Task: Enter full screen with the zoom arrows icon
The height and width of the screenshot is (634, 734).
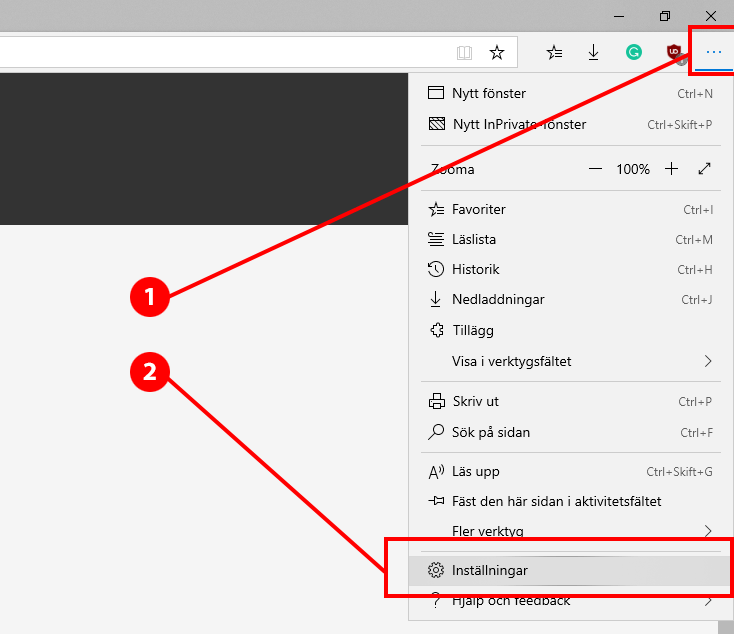Action: tap(704, 169)
